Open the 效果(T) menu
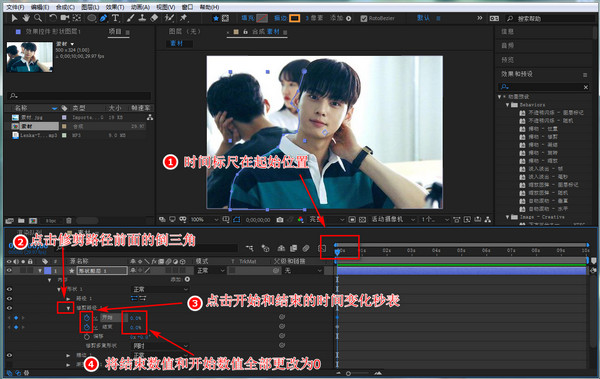Viewport: 600px width, 379px height. click(115, 7)
